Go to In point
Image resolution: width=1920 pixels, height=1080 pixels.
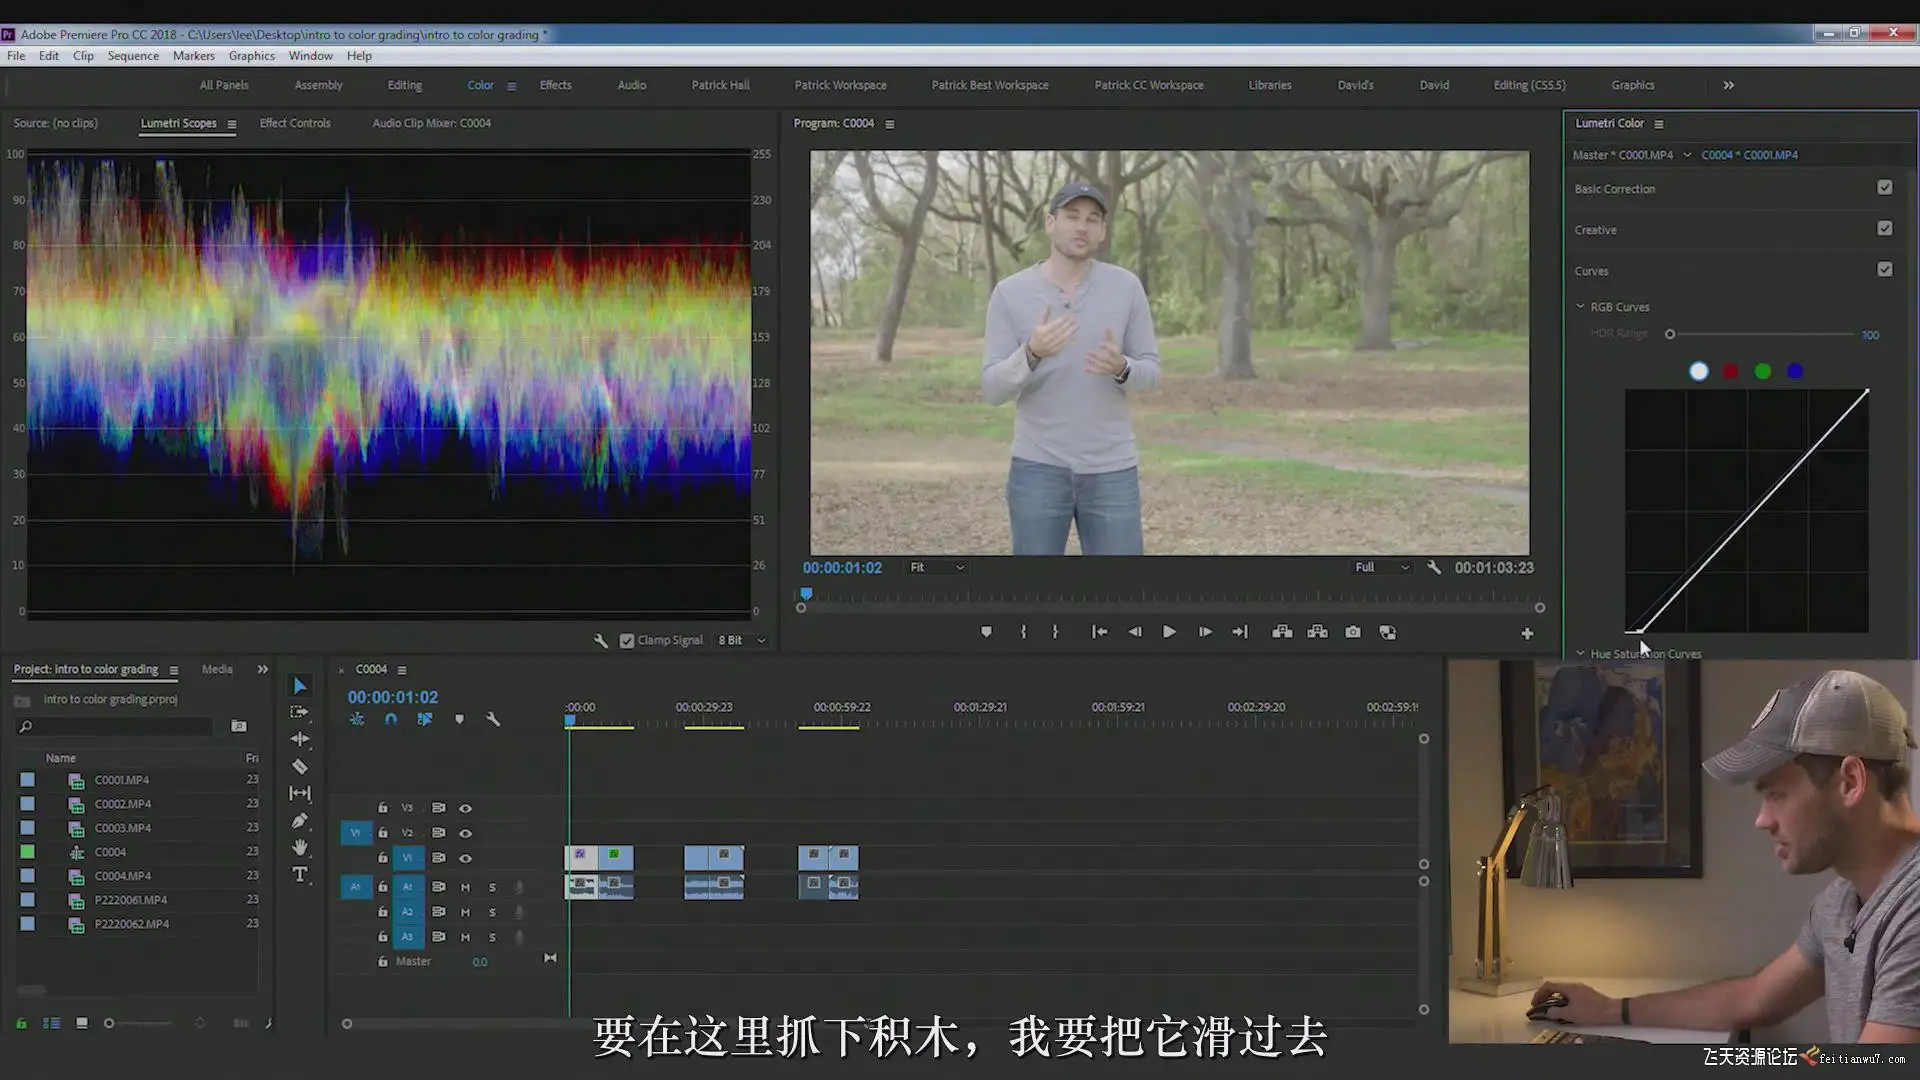[x=1099, y=632]
